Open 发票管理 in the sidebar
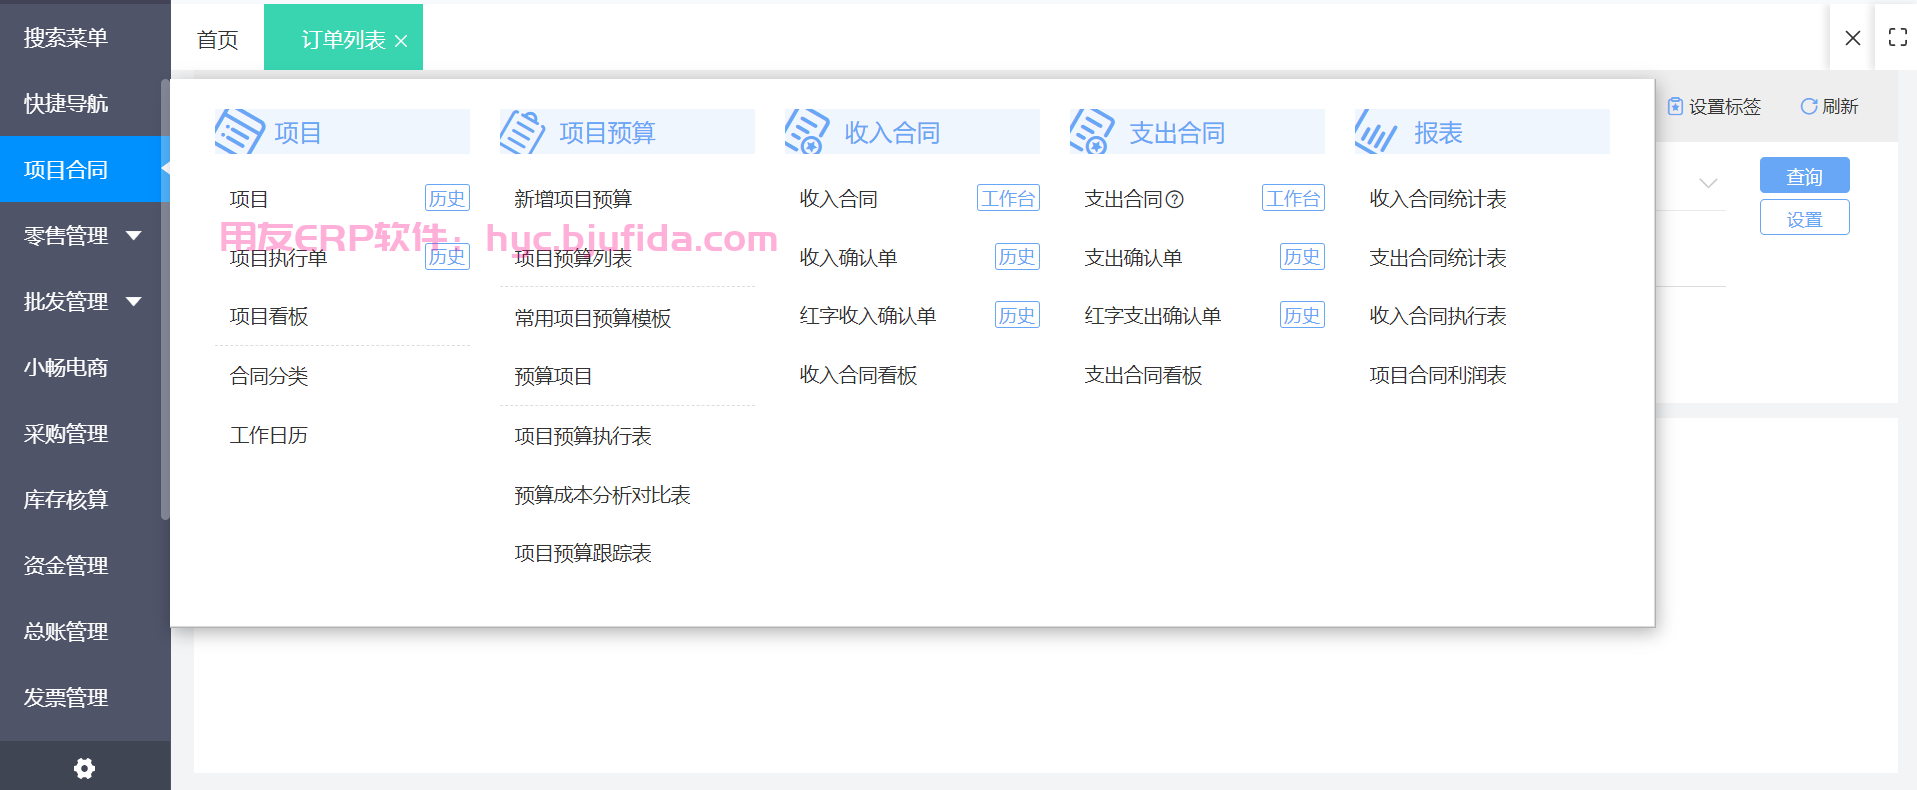Screen dimensions: 1917x790 (x=66, y=697)
